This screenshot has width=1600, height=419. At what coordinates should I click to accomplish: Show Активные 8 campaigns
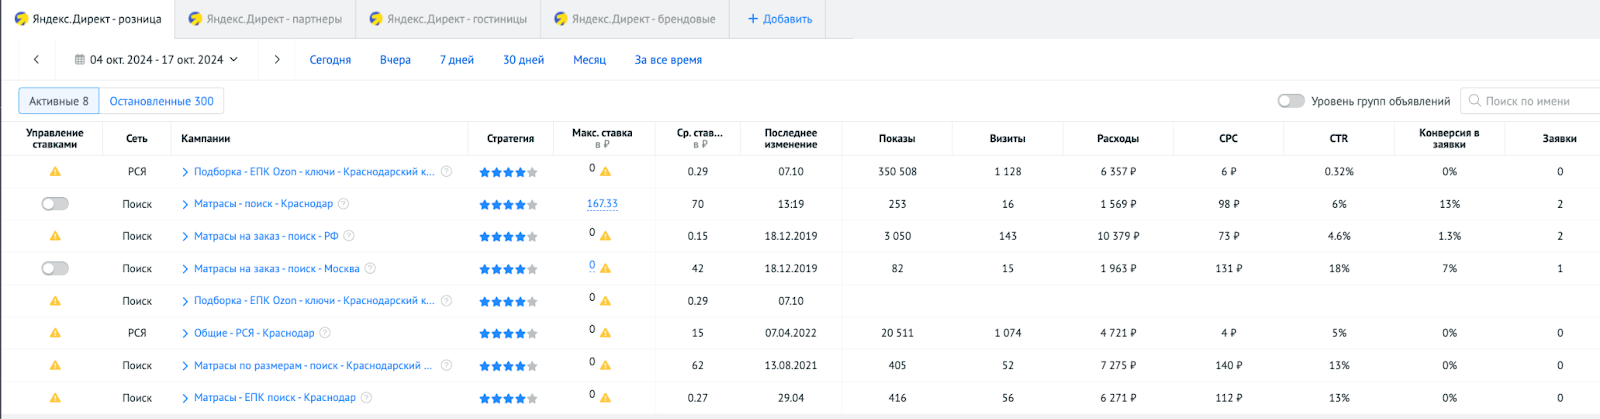click(59, 101)
